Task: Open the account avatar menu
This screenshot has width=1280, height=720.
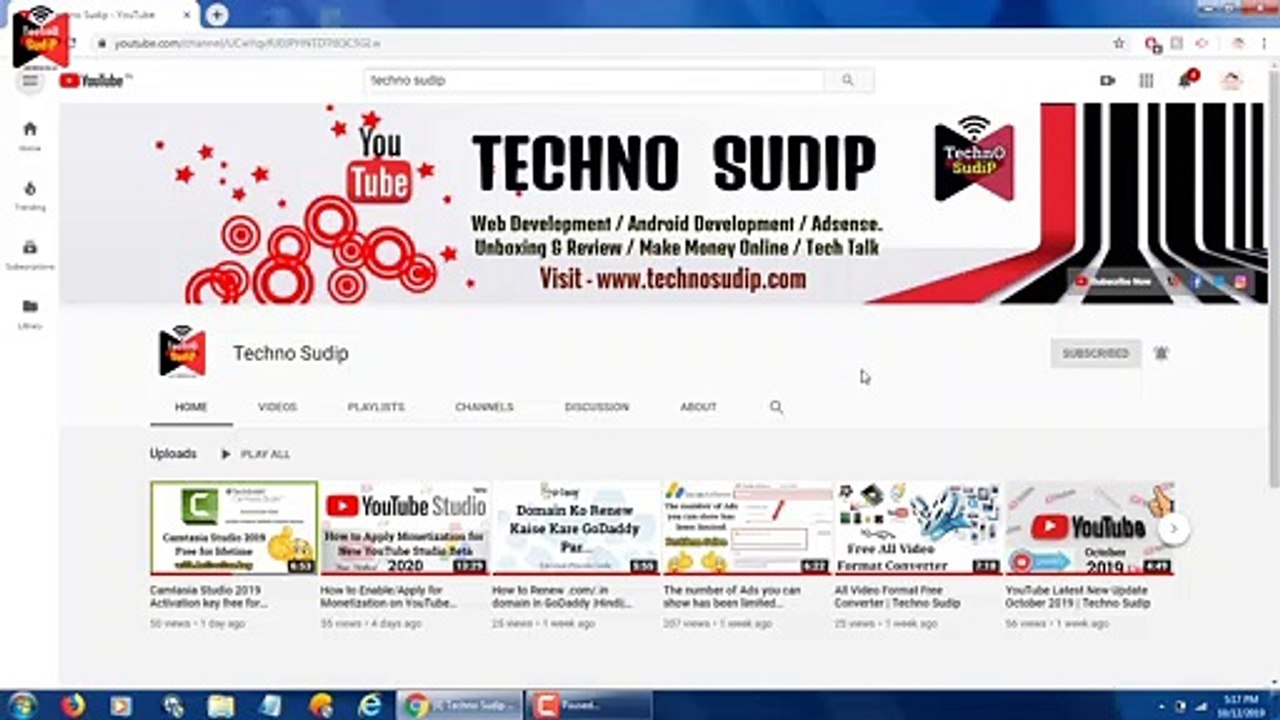Action: (x=1231, y=80)
